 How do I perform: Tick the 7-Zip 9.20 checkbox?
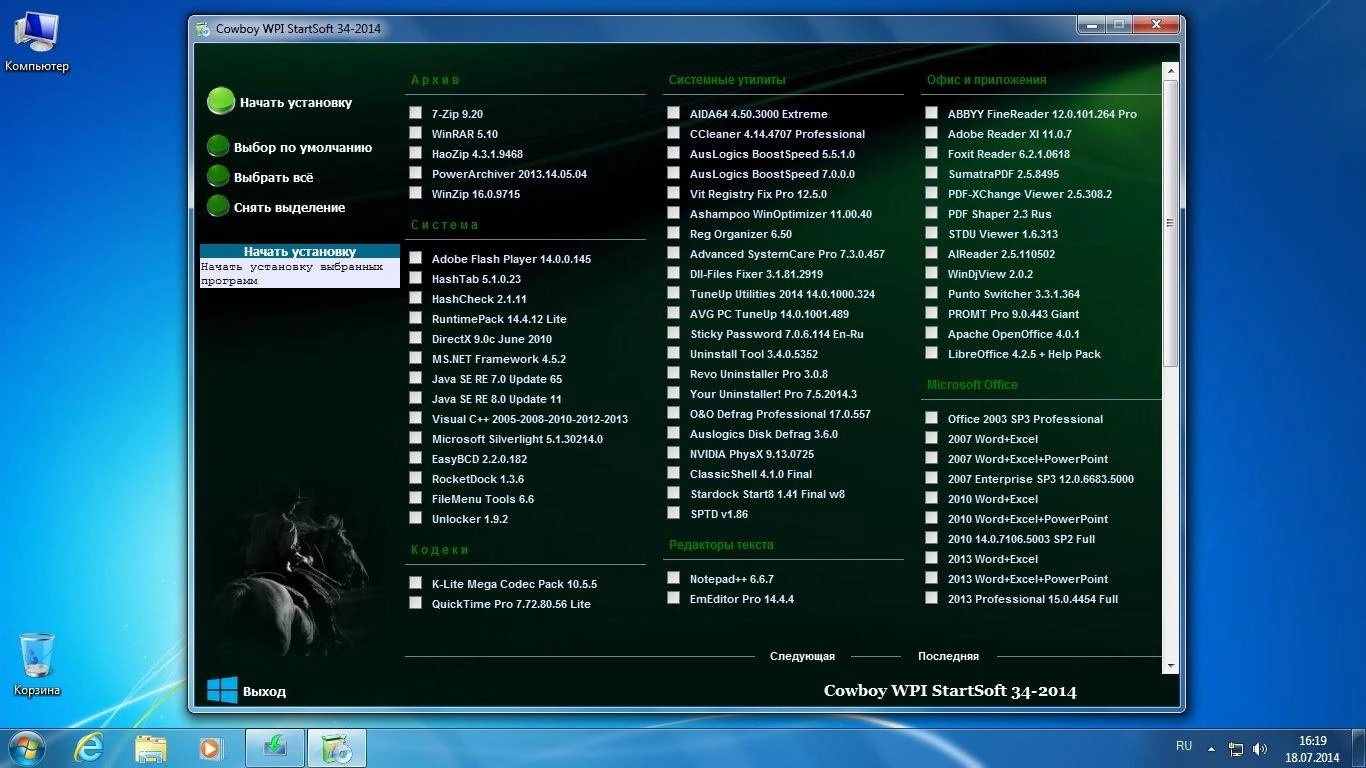click(415, 113)
